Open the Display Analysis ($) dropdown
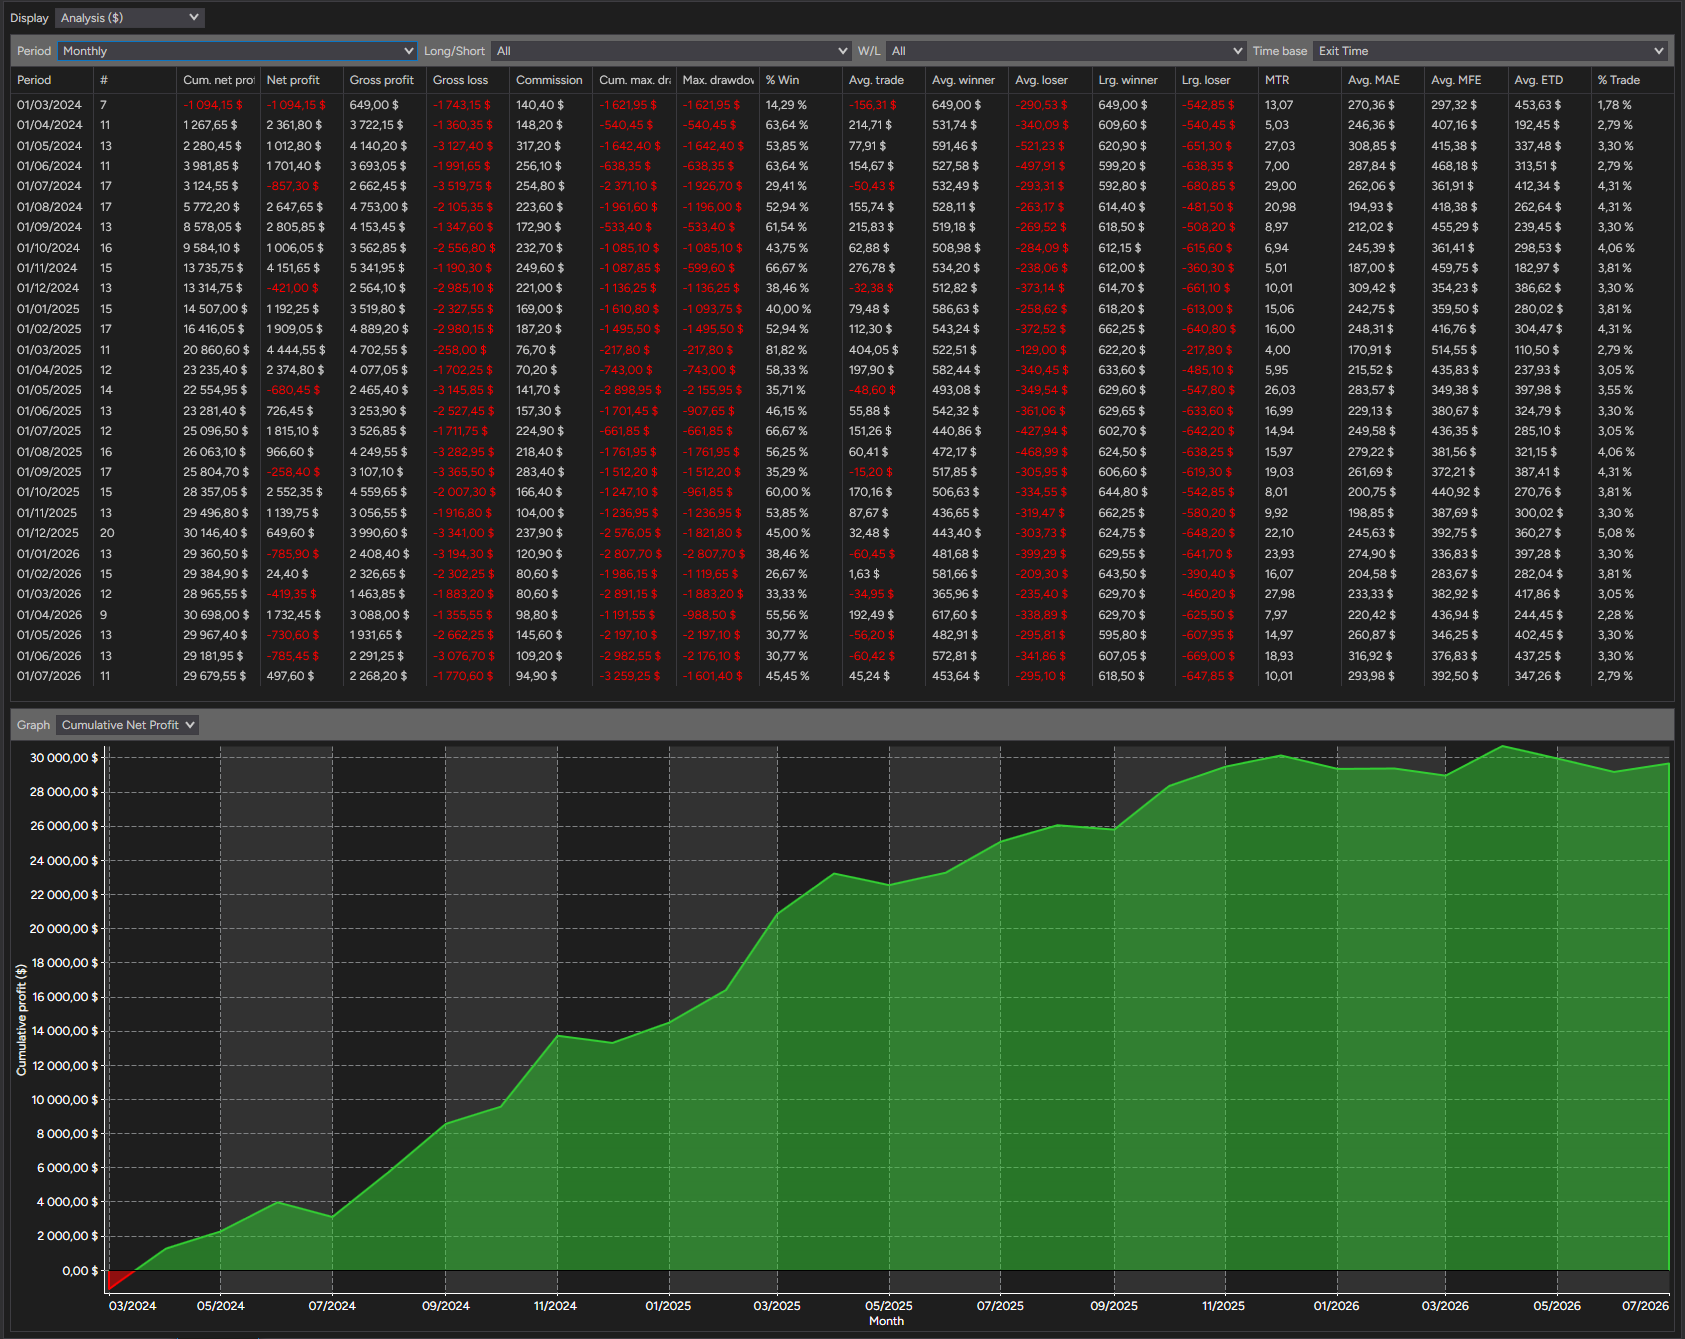The width and height of the screenshot is (1685, 1339). click(130, 18)
